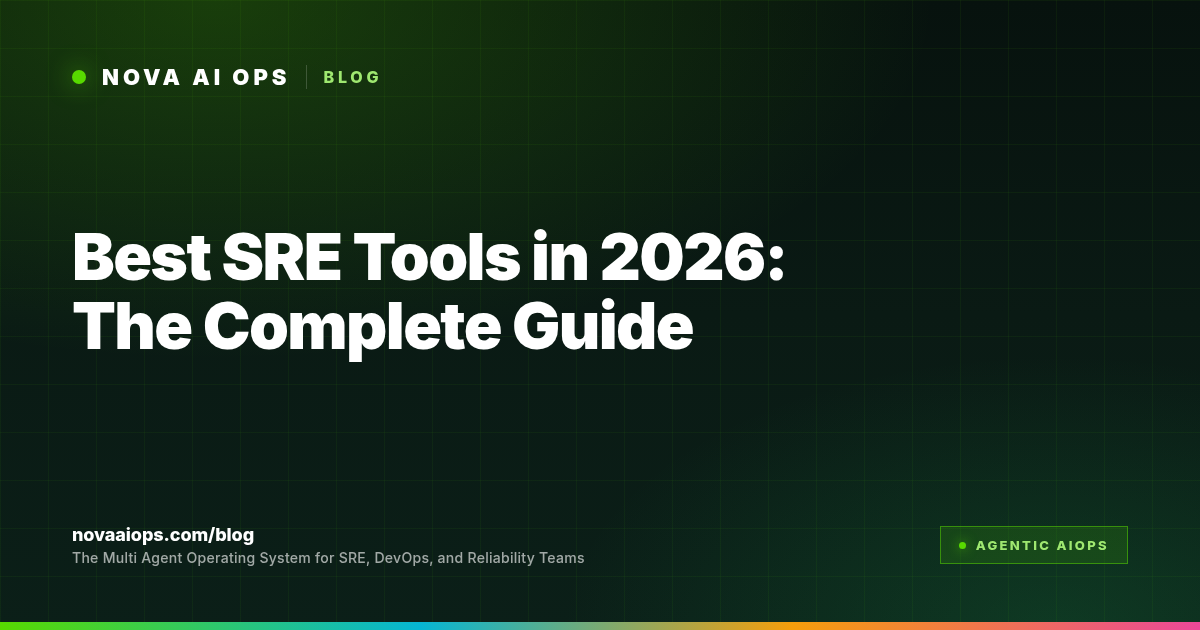Click the headline Best SRE Tools in 2026
The width and height of the screenshot is (1200, 630).
(429, 257)
